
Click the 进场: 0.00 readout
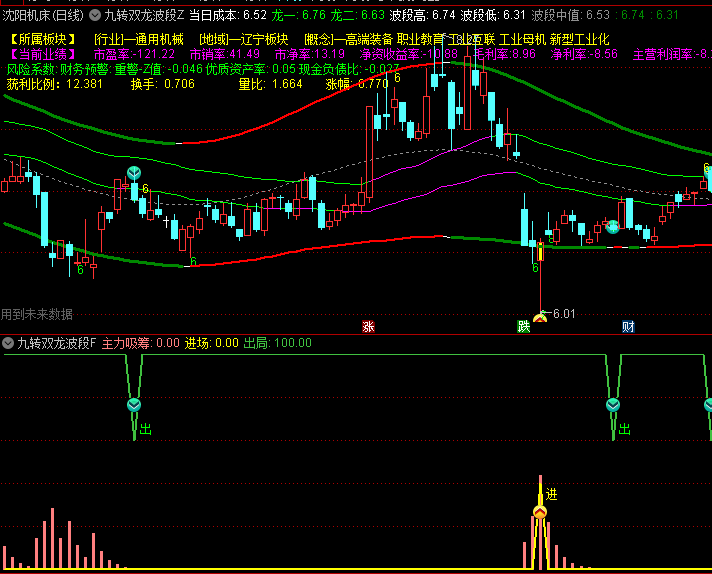point(212,343)
